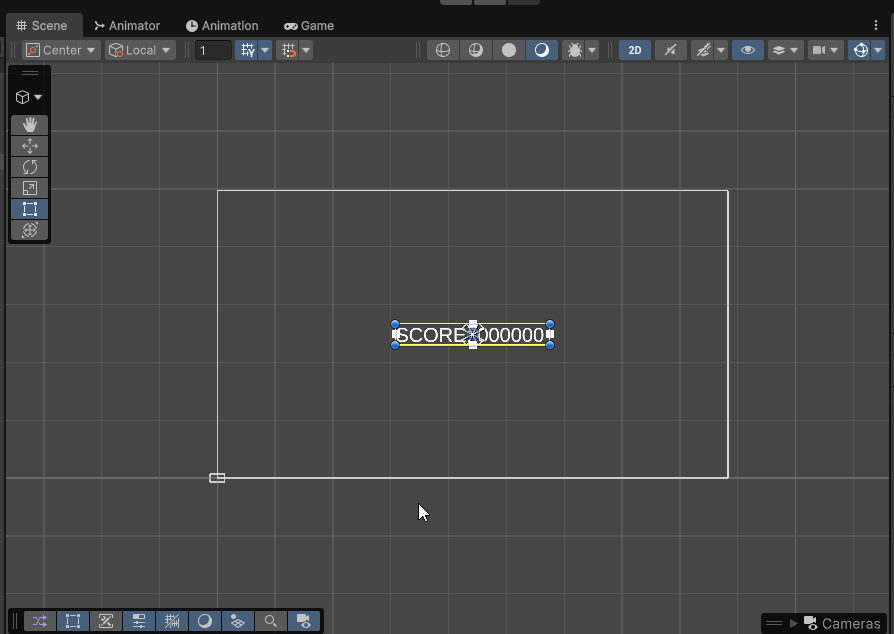Switch to the Scene tab
The height and width of the screenshot is (634, 894).
[42, 26]
